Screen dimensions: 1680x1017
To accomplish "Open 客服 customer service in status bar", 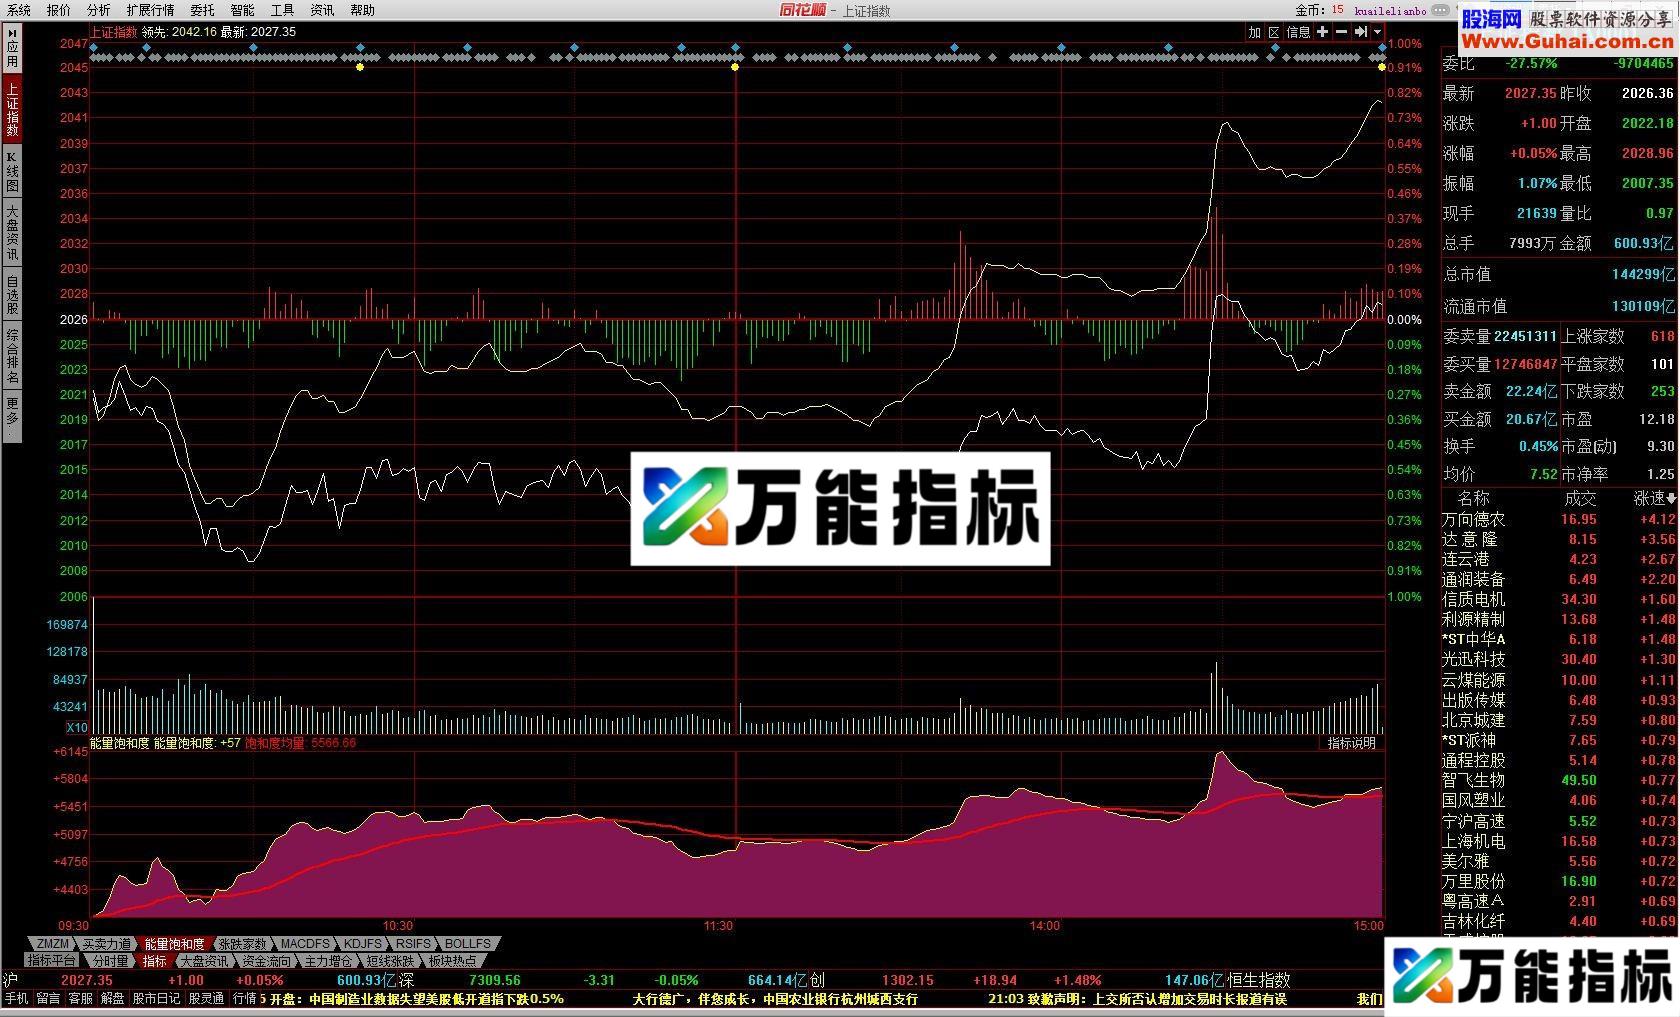I will tap(79, 998).
